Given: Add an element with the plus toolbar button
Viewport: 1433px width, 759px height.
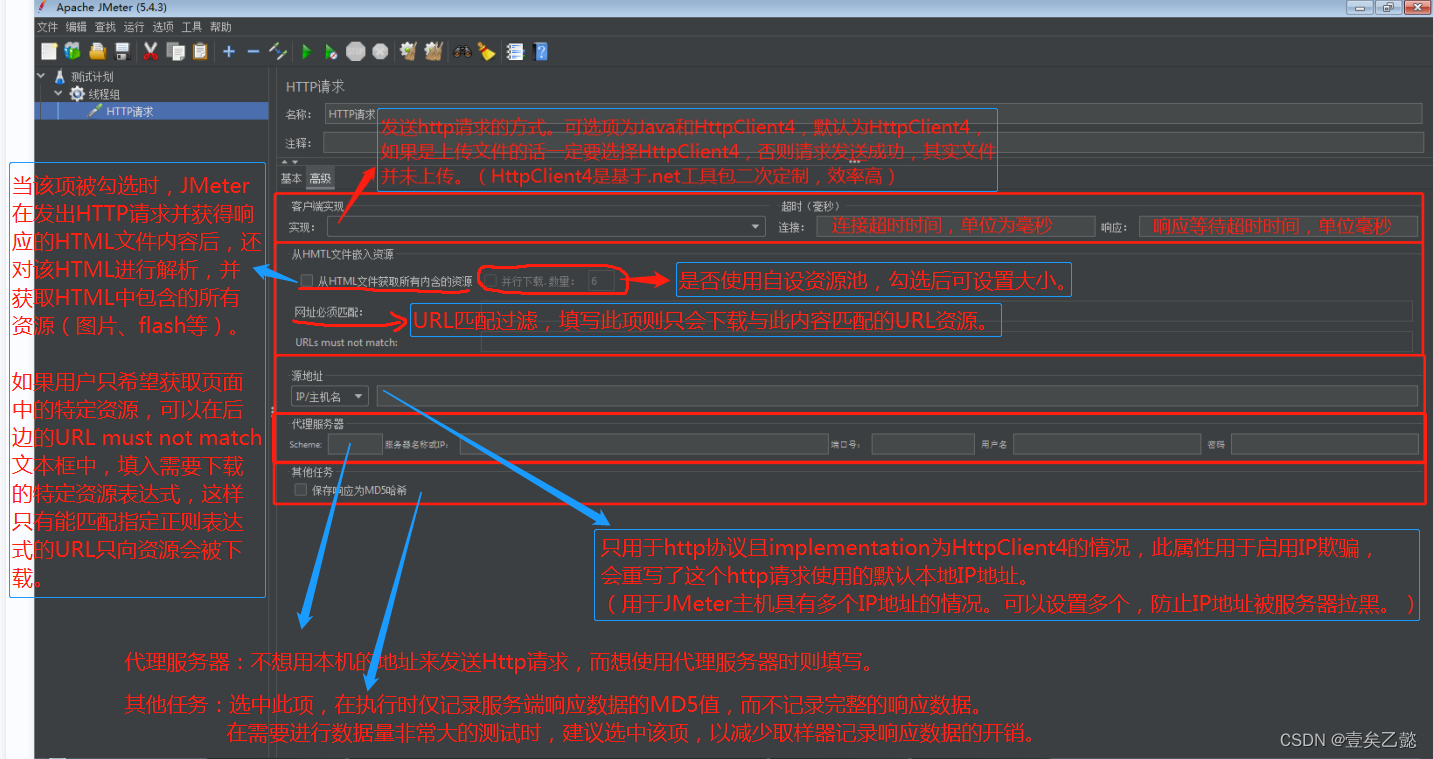Looking at the screenshot, I should [229, 51].
